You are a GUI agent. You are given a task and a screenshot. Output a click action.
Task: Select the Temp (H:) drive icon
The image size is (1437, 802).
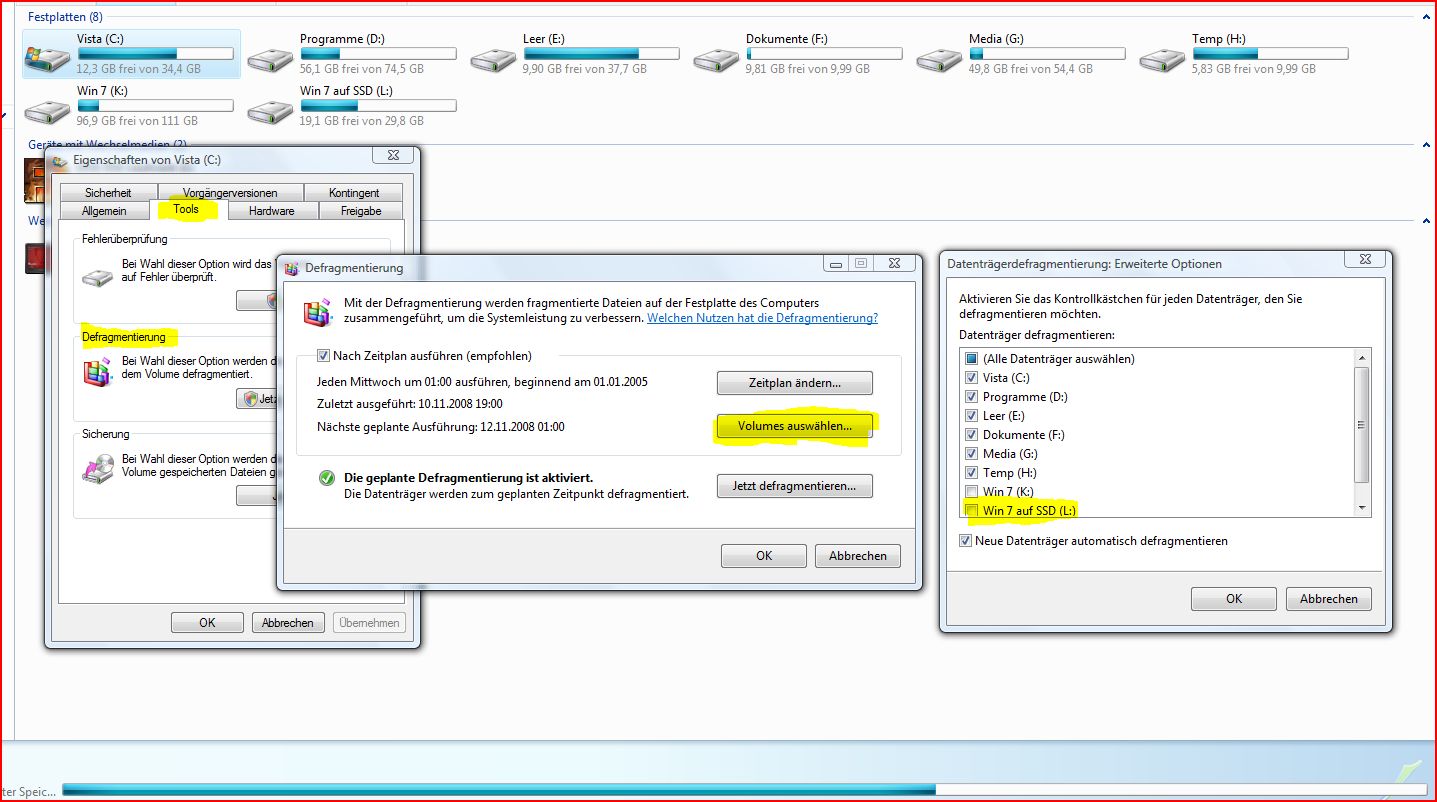[x=1162, y=58]
